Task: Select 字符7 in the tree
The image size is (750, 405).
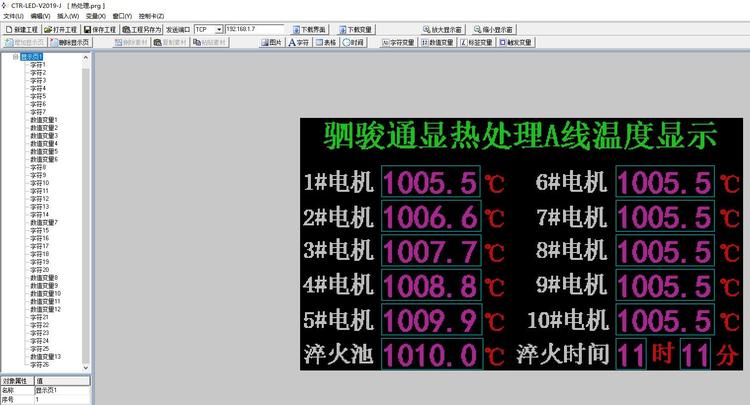Action: pos(38,112)
